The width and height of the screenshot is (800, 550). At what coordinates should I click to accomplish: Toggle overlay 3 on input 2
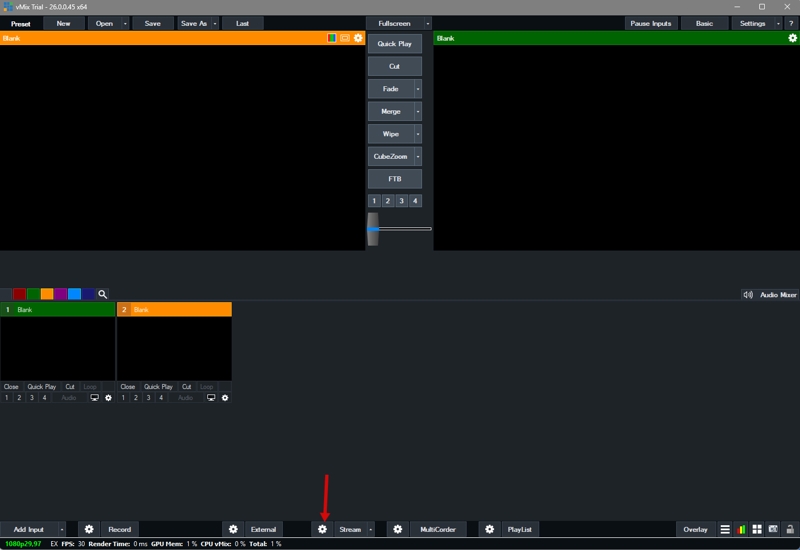[x=148, y=397]
